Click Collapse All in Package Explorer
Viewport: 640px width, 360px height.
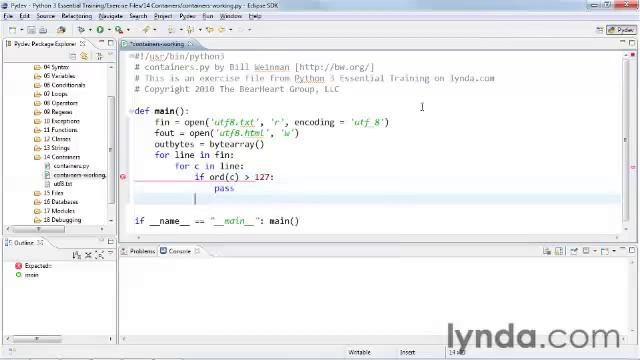pyautogui.click(x=72, y=56)
